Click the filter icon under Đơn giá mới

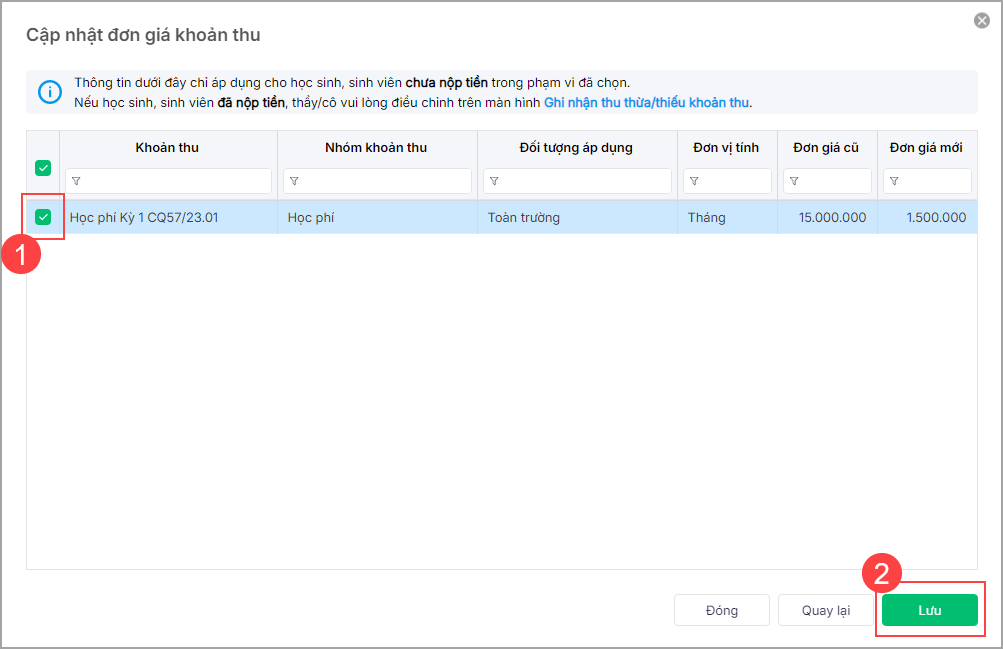895,181
